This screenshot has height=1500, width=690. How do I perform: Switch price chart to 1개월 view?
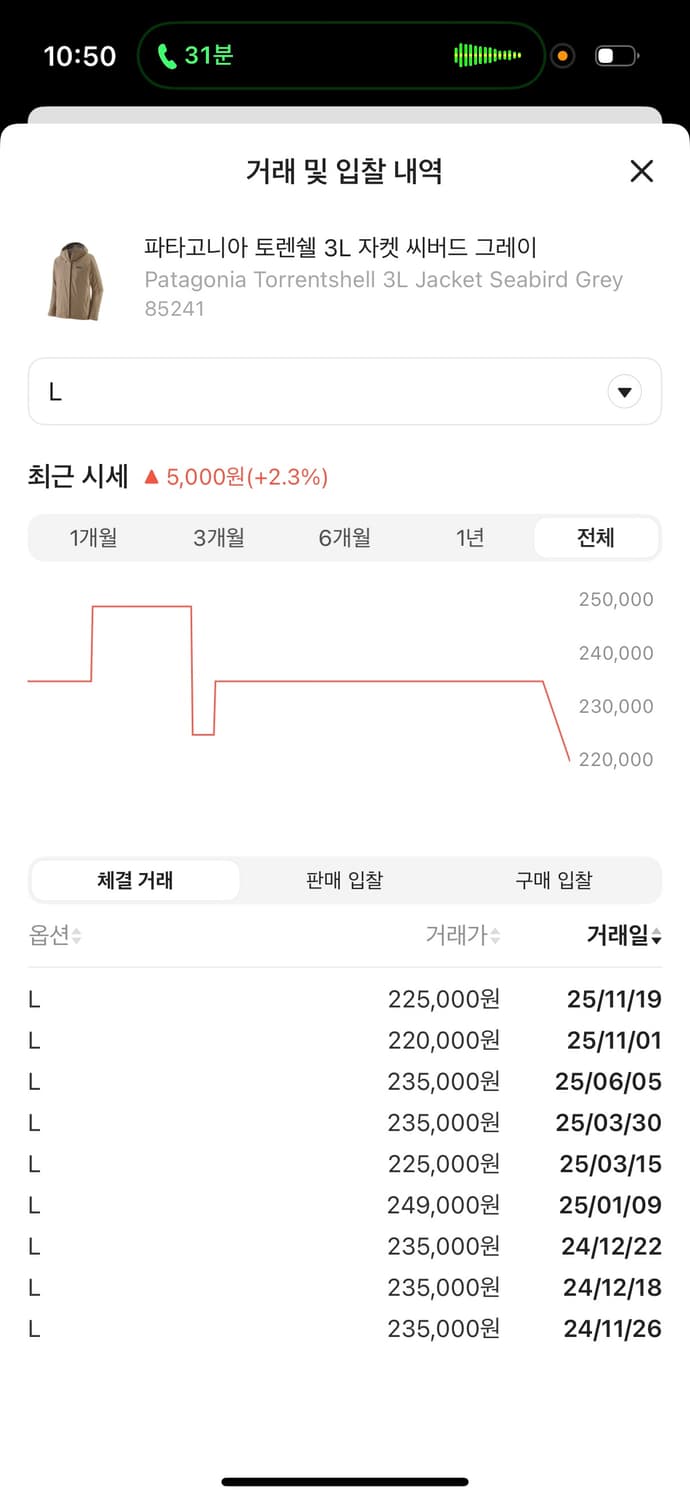click(93, 537)
